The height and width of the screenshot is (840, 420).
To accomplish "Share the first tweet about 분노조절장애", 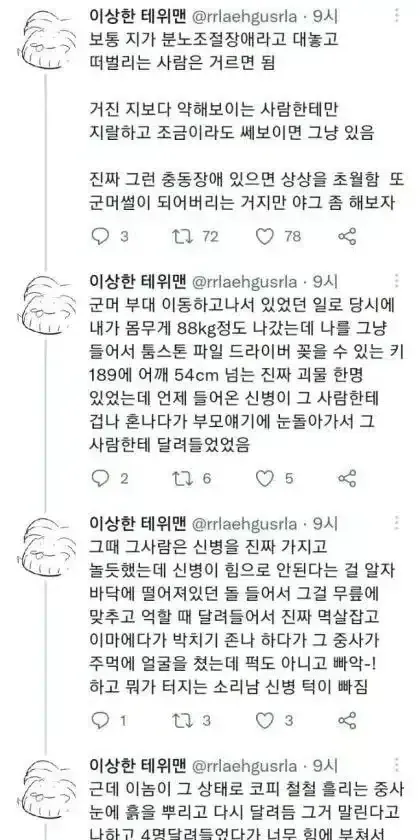I will point(347,237).
